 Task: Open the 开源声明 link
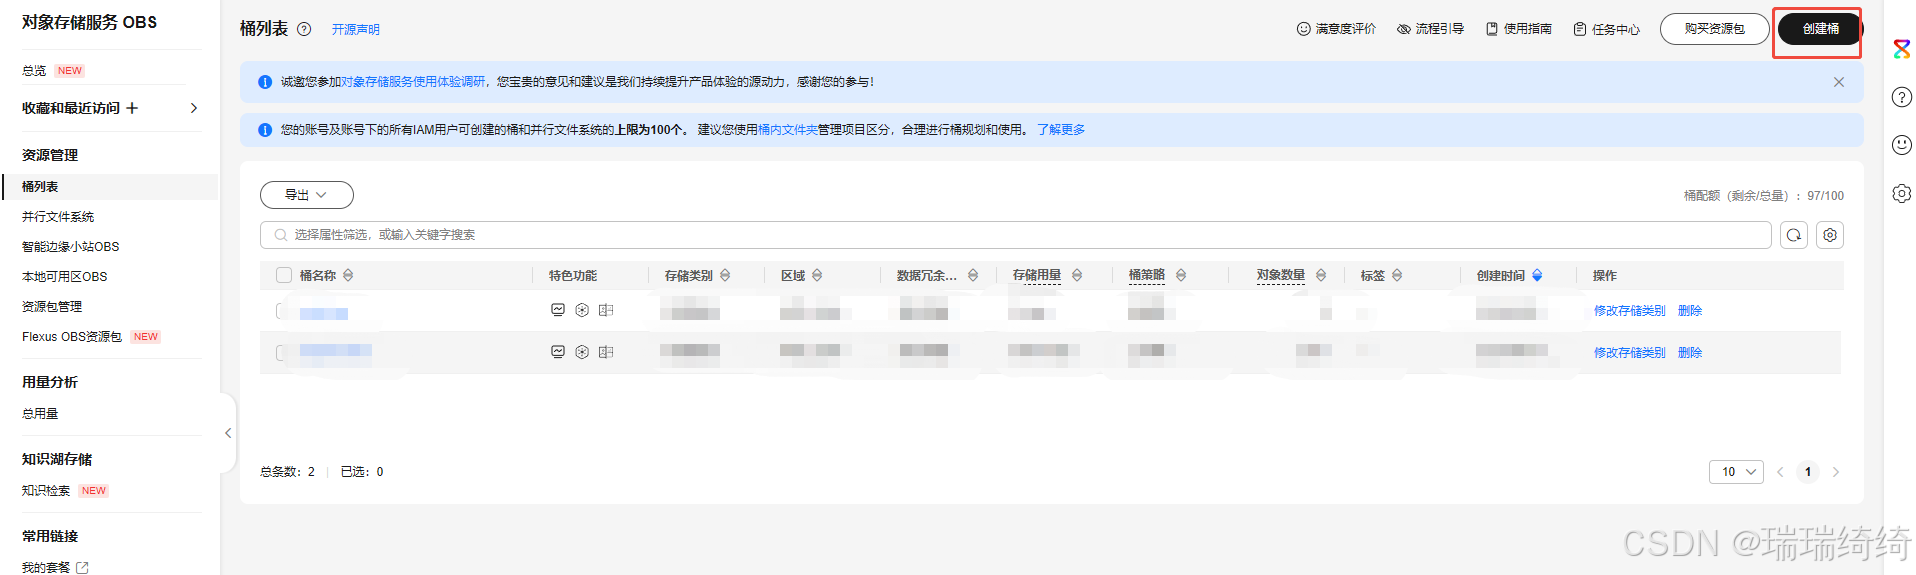click(356, 29)
